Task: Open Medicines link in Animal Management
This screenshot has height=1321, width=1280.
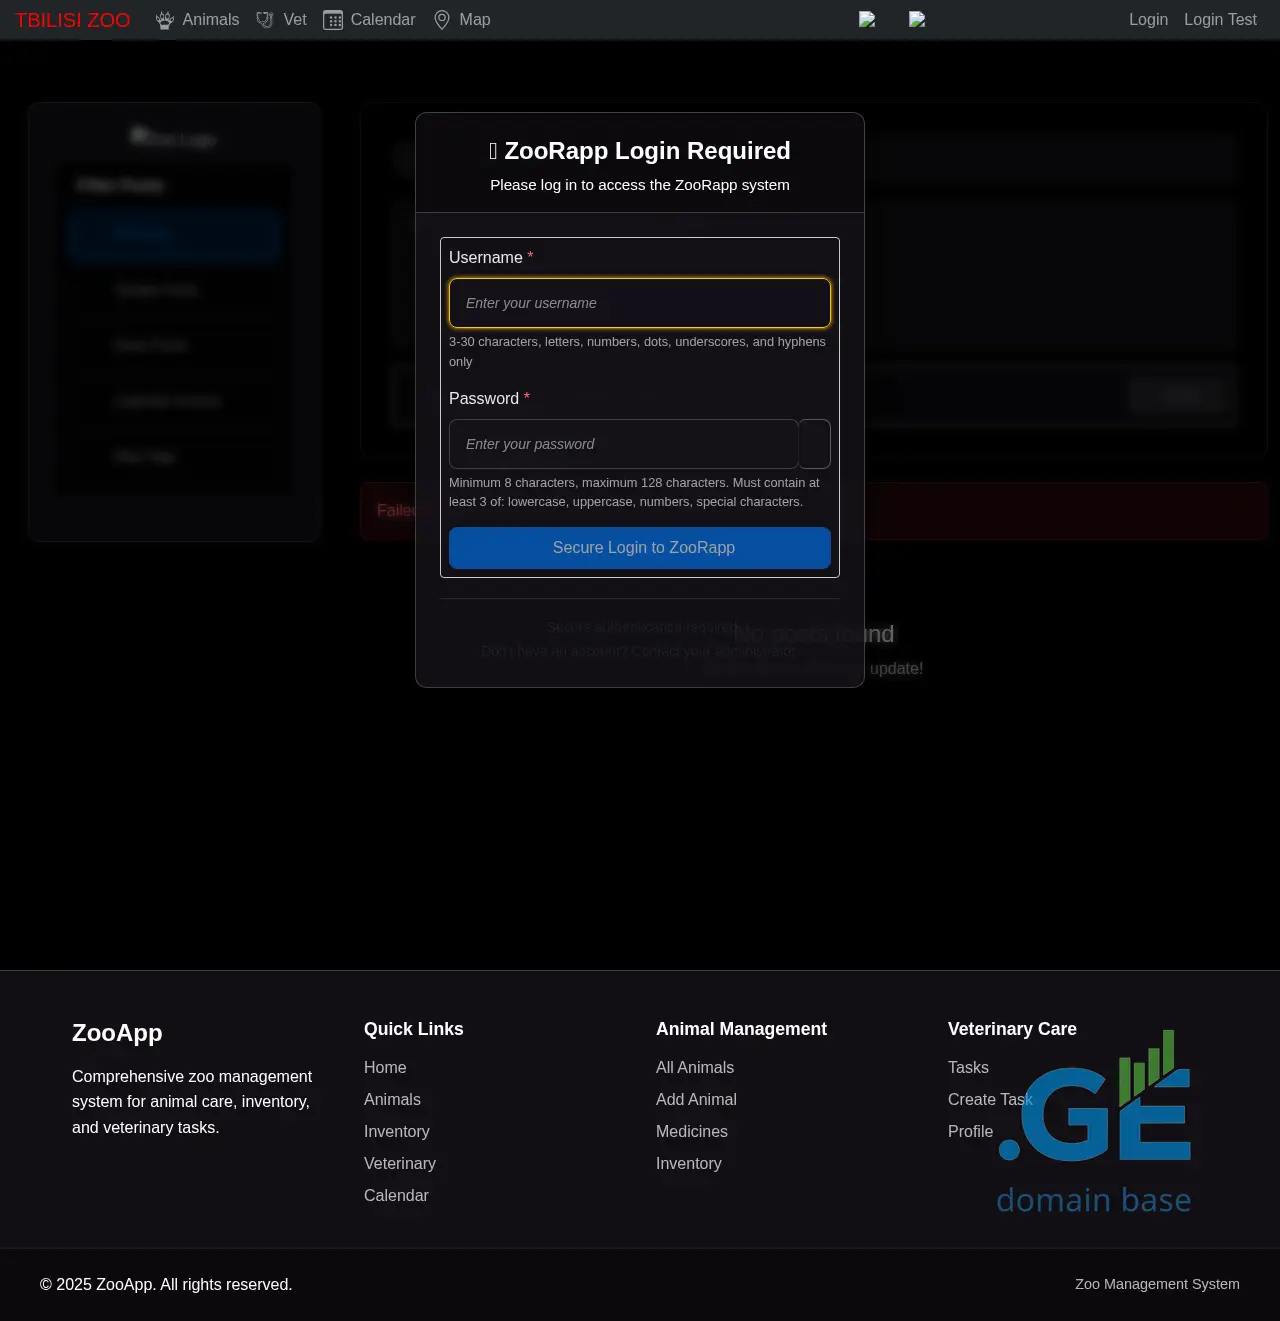Action: [x=692, y=1132]
